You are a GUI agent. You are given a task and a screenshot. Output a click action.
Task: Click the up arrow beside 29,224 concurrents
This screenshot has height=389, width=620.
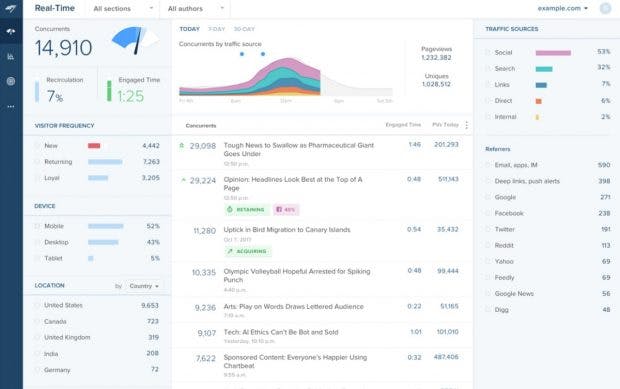(183, 180)
